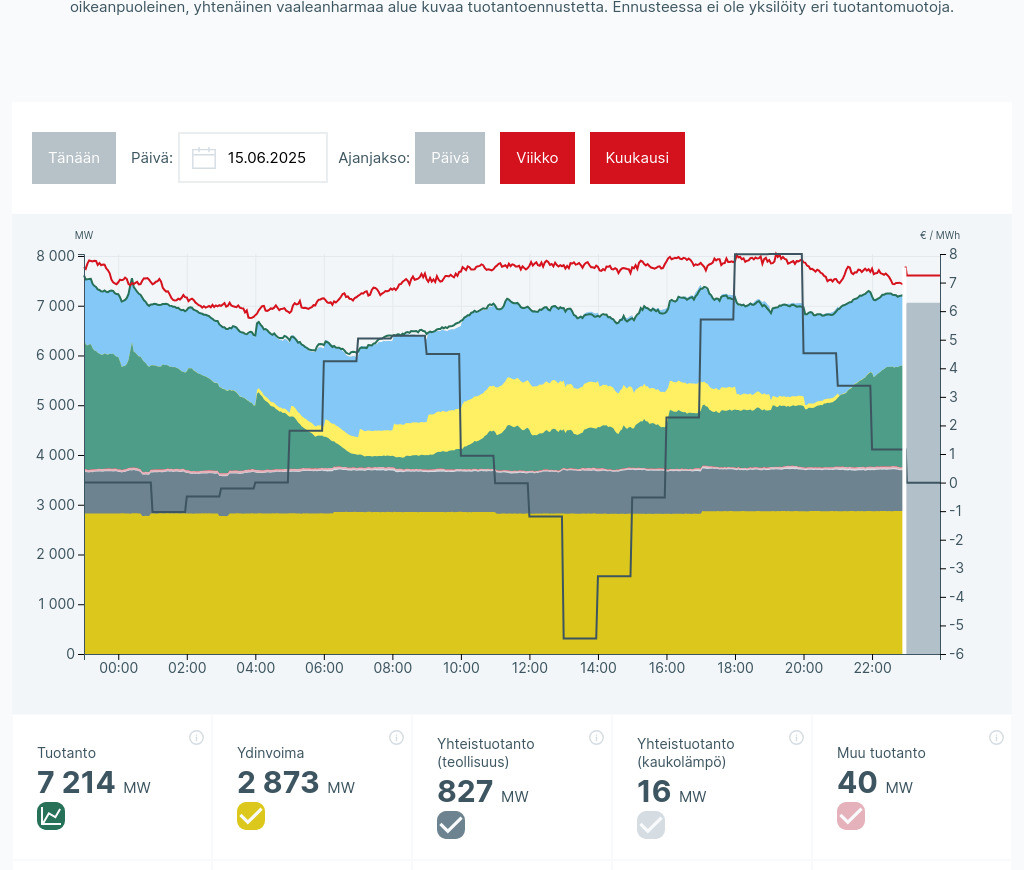The image size is (1024, 870).
Task: Click the lowest price step near 13:00–14:00
Action: tap(580, 638)
